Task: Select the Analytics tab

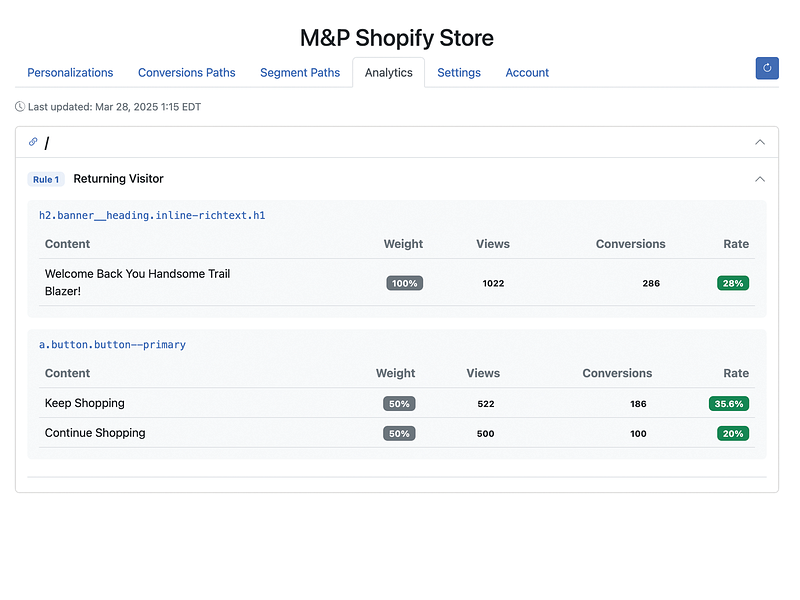Action: coord(389,72)
